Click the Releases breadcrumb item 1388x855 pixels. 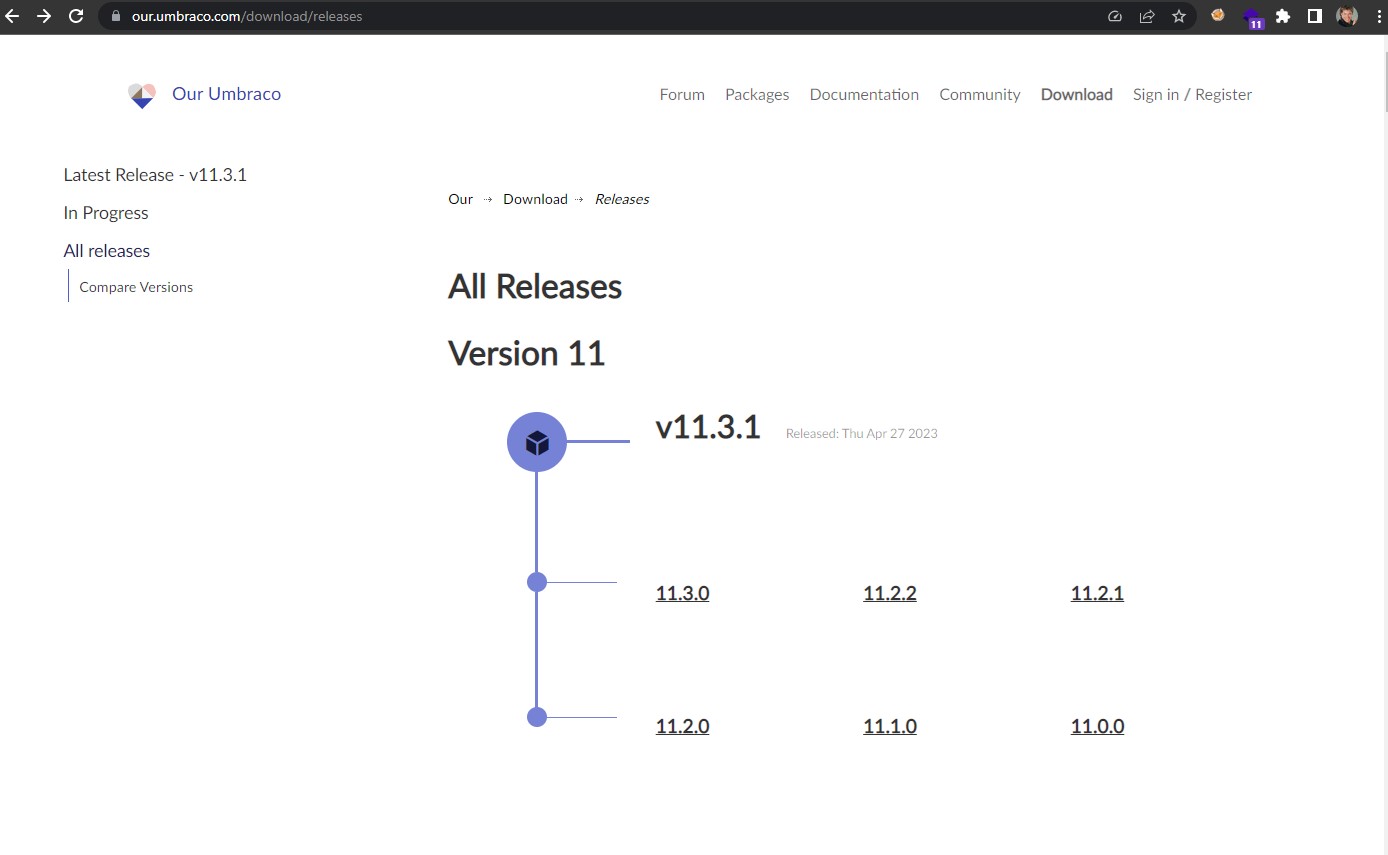622,199
